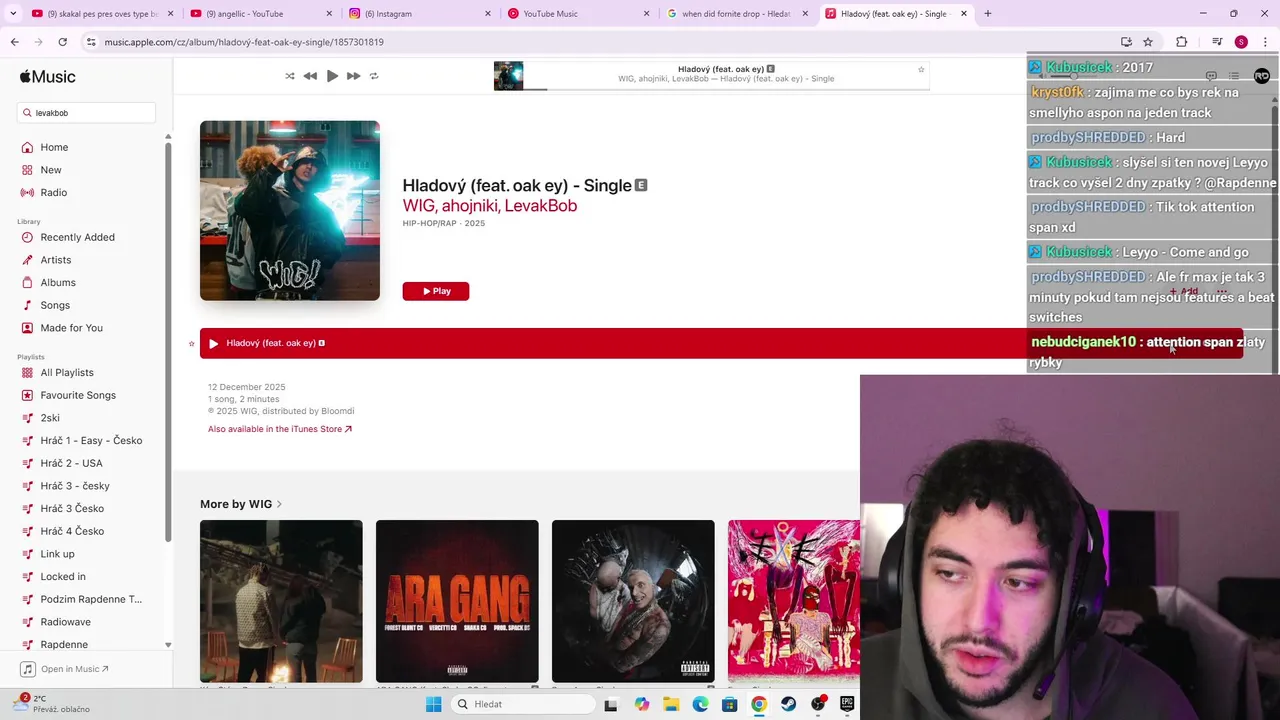This screenshot has height=720, width=1280.
Task: Open the Windows Start menu
Action: (x=433, y=704)
